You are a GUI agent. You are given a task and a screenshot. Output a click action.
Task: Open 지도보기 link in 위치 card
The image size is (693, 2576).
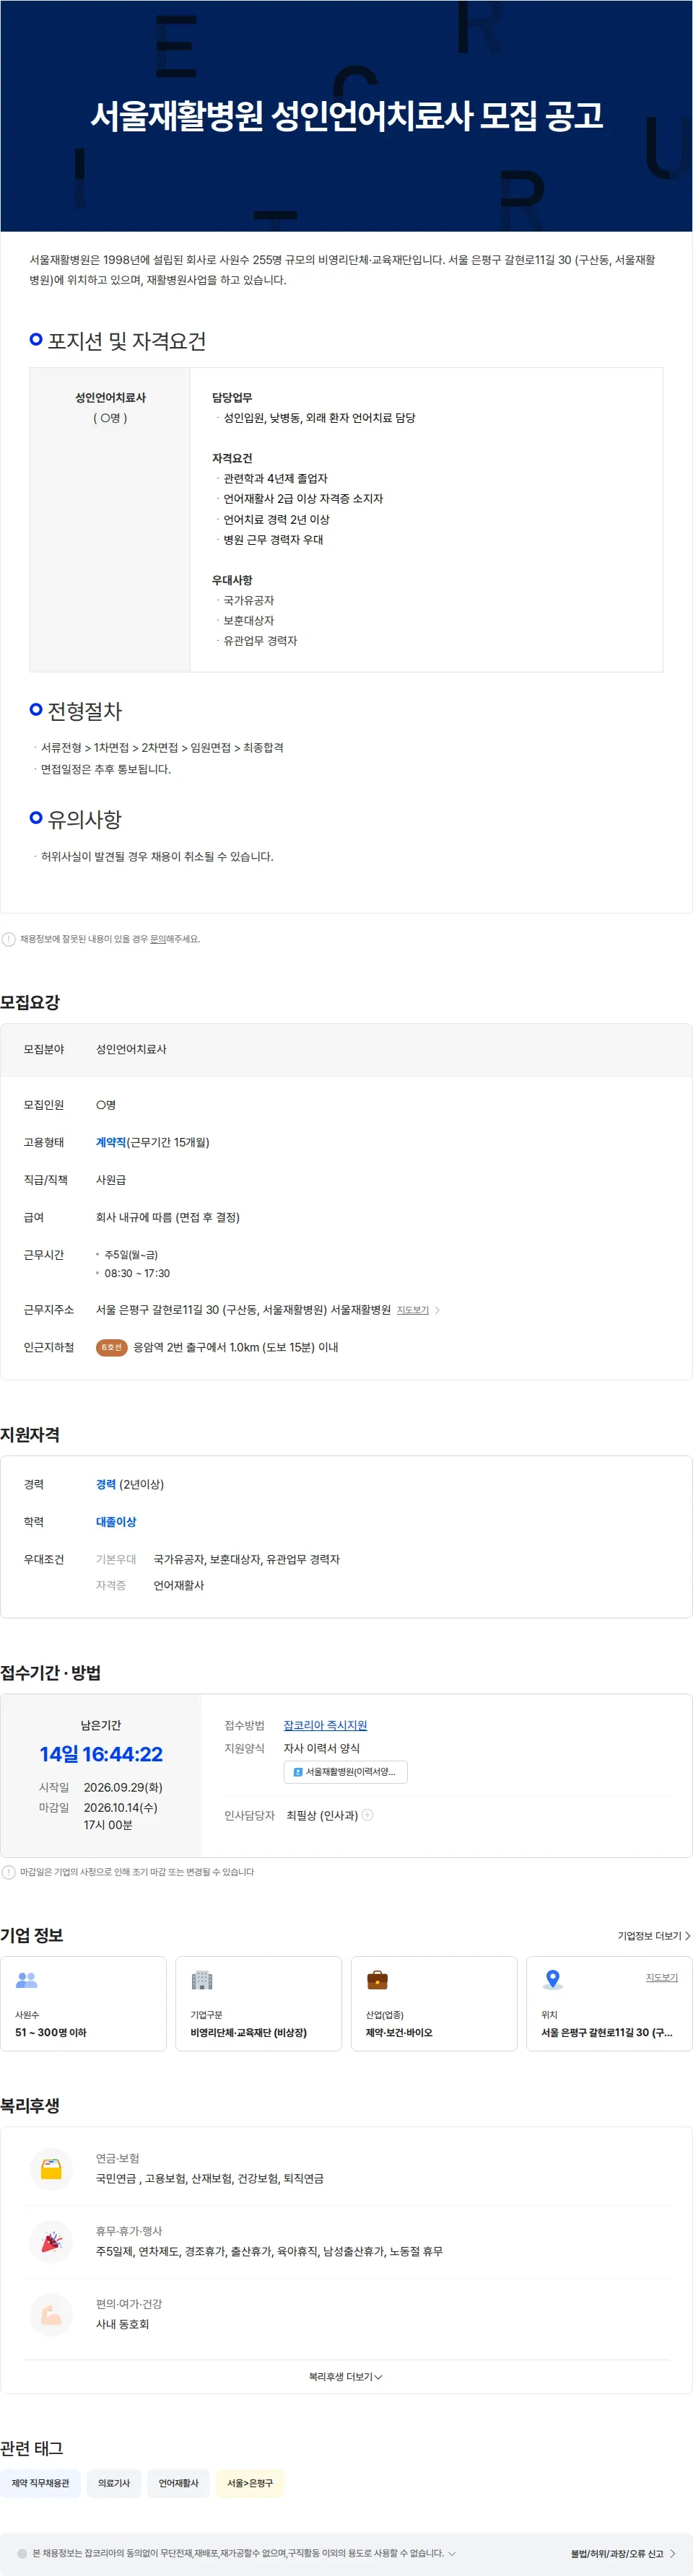coord(661,1977)
